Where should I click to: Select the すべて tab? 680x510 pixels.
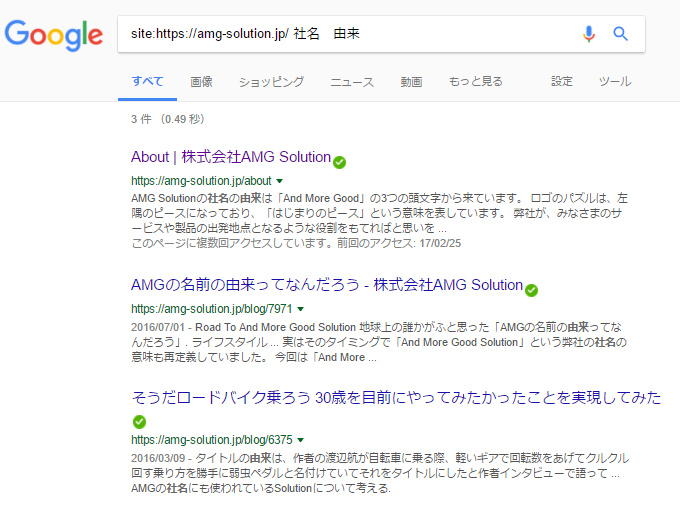(x=147, y=82)
